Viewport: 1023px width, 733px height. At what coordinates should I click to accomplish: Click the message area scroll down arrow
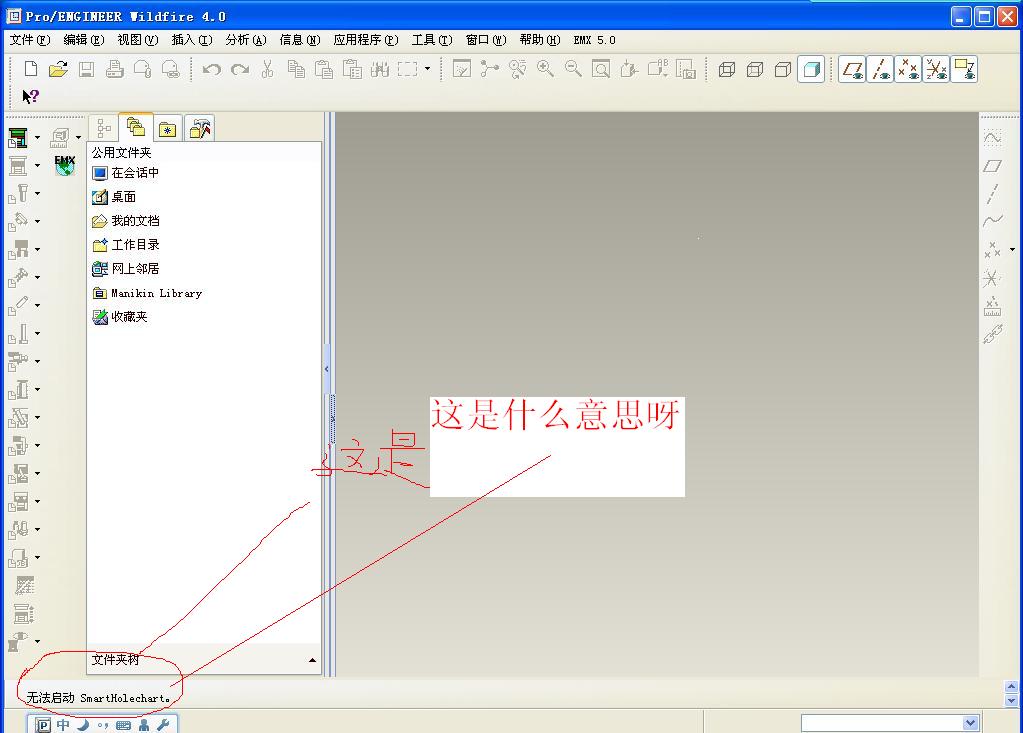[x=1011, y=700]
